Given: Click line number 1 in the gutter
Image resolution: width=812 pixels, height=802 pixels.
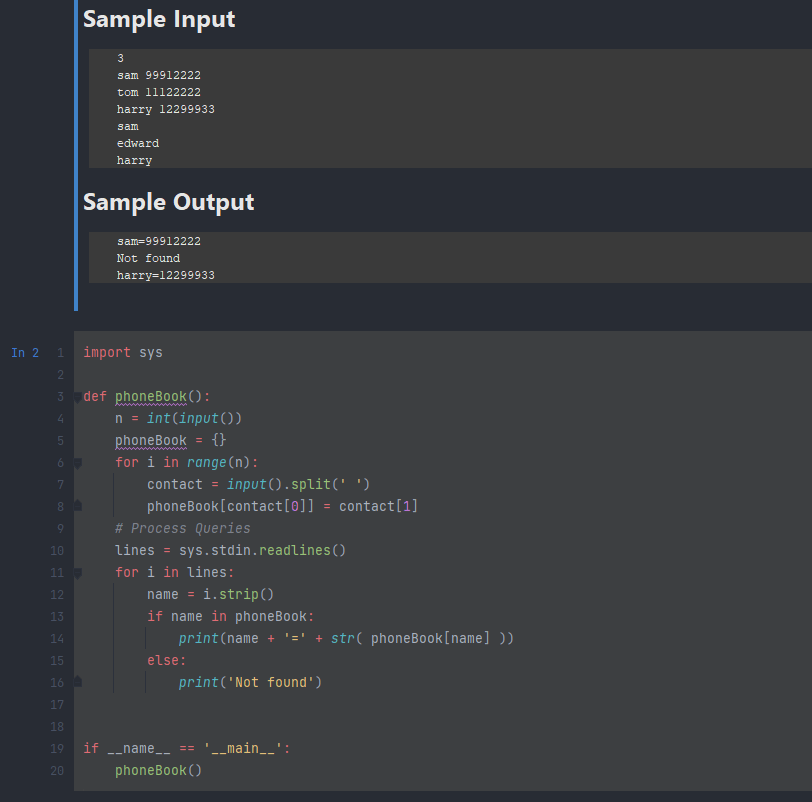Looking at the screenshot, I should click(x=61, y=353).
